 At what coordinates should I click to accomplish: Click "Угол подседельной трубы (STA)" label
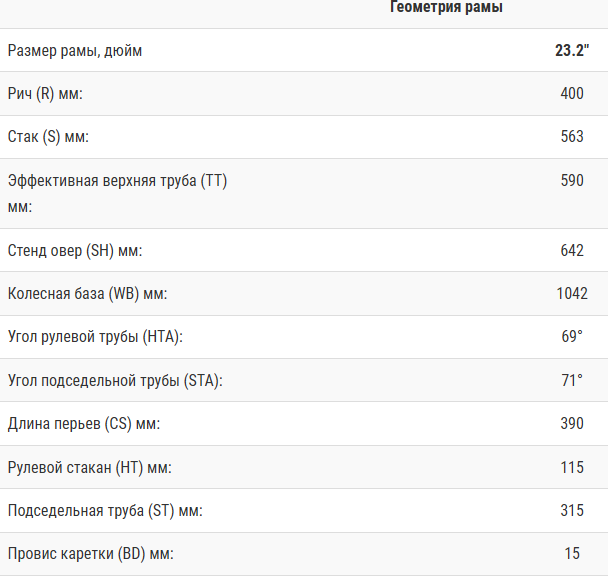115,380
